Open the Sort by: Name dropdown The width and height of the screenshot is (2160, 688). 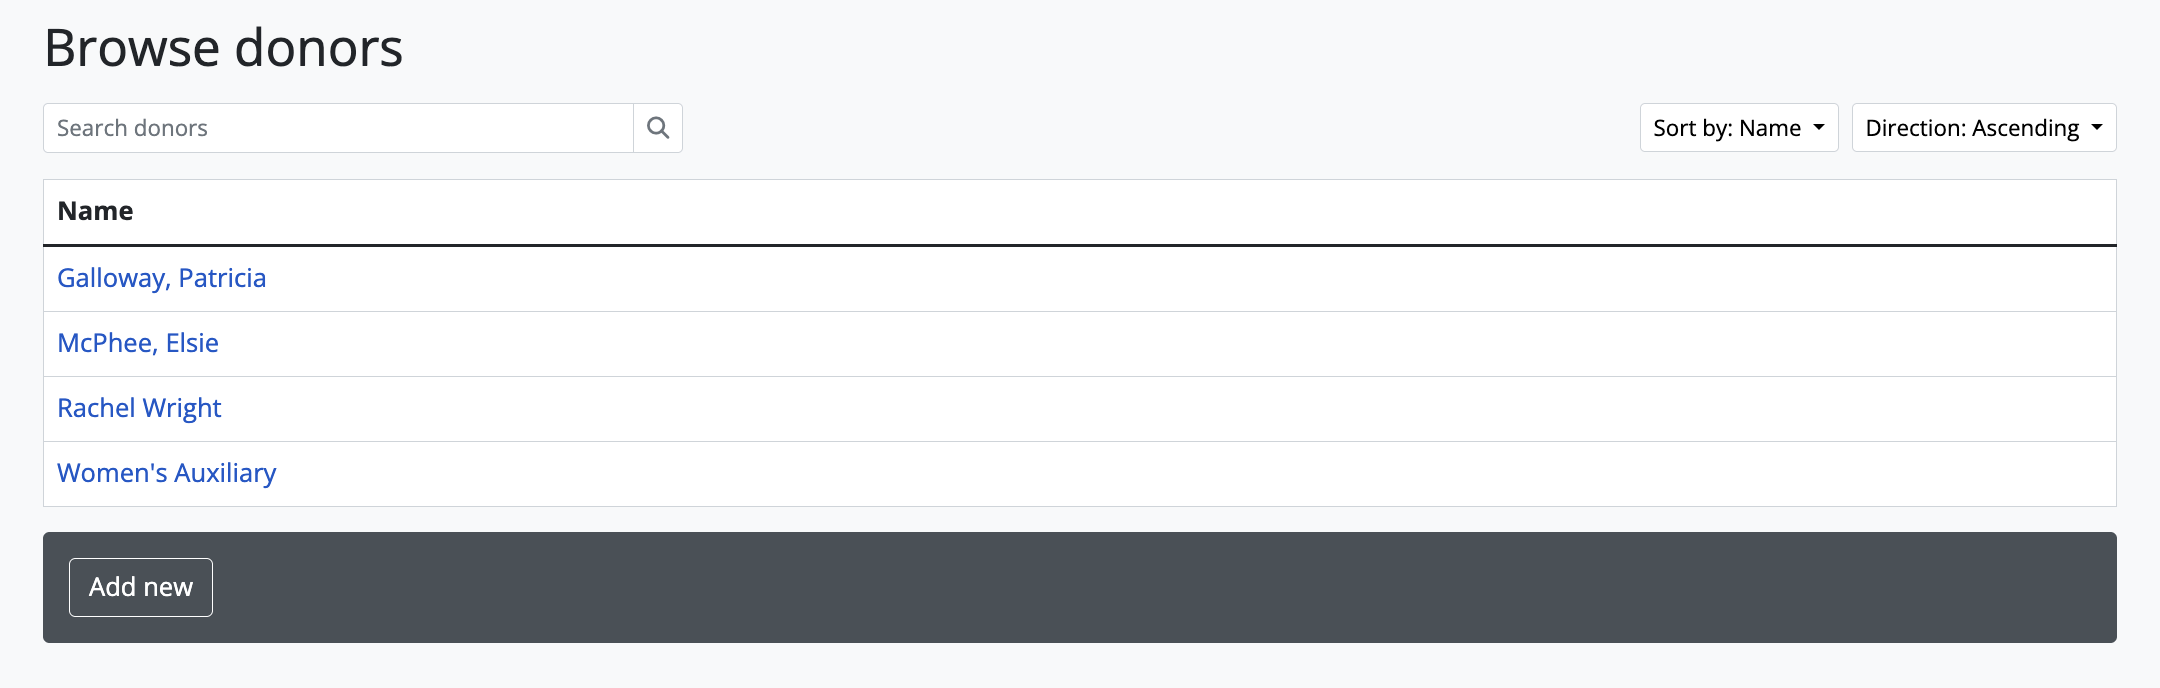1738,128
